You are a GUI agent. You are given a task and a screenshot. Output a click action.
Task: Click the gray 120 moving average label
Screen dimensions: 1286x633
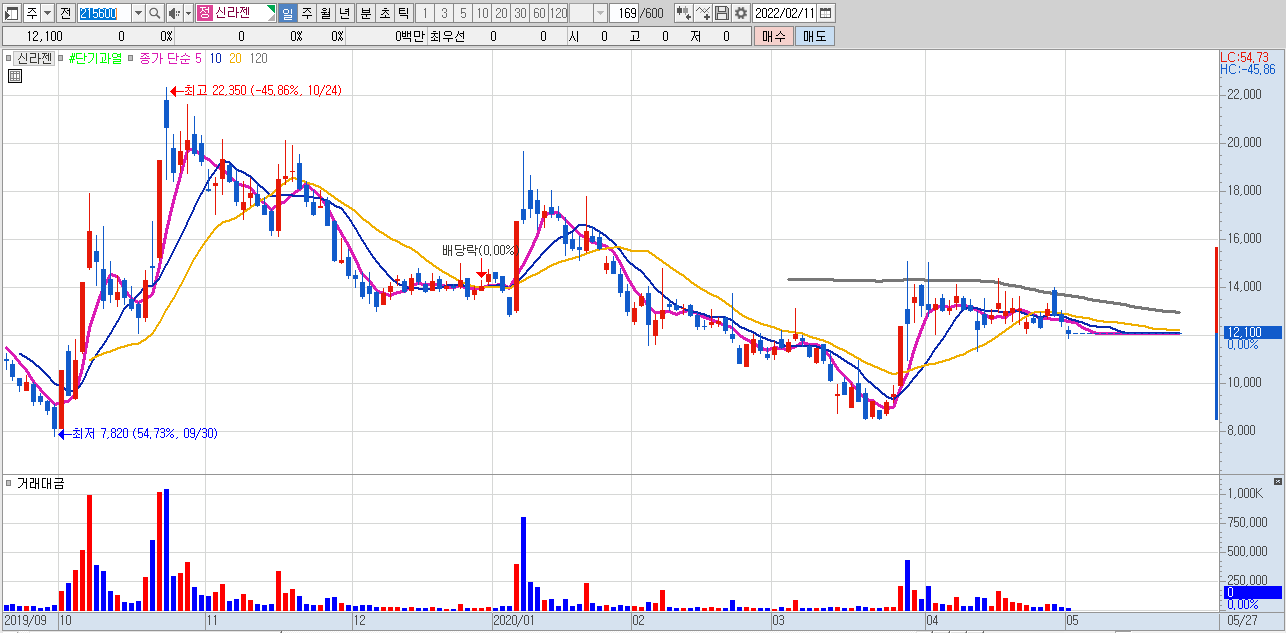(x=258, y=58)
